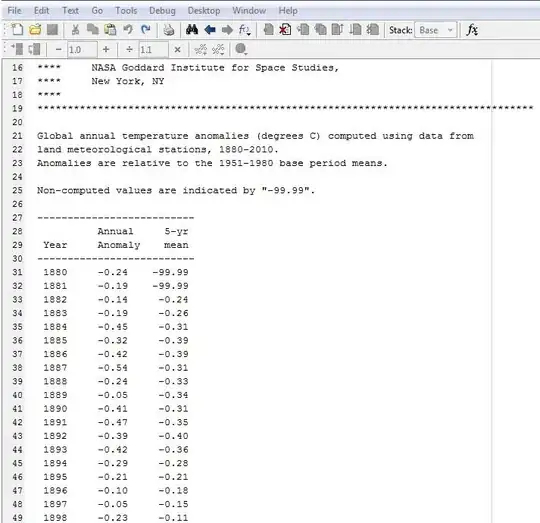Increment value with the plus button
The height and width of the screenshot is (523, 540).
click(106, 50)
